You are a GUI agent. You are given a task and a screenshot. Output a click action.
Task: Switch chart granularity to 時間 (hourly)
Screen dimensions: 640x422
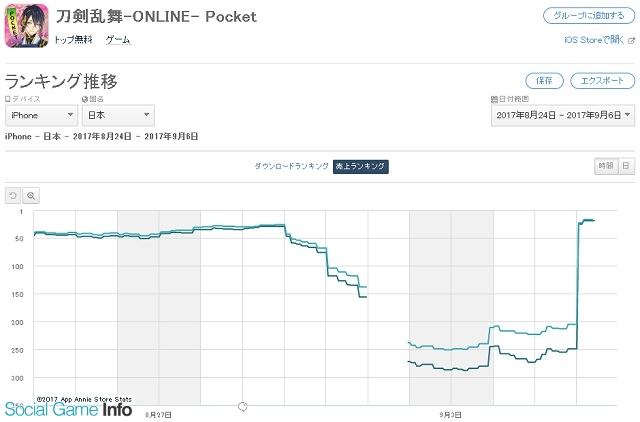pos(606,166)
